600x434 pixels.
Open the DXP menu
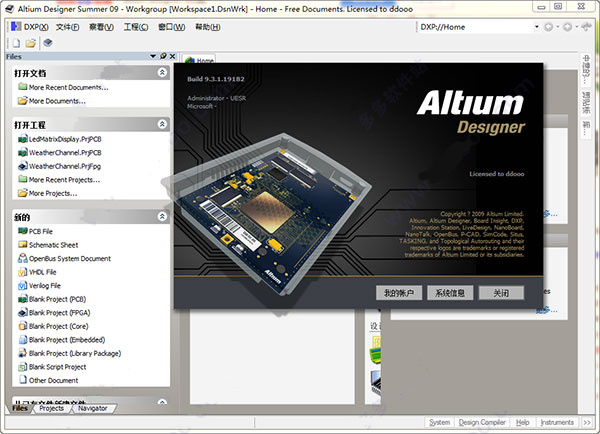point(32,25)
